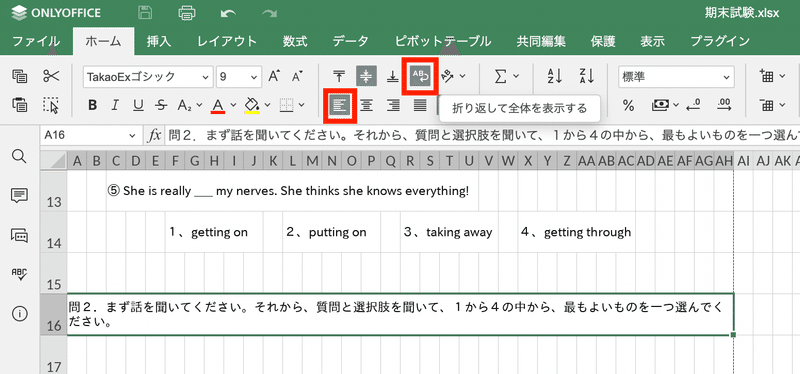Switch to the ピボットテーブル tab
The image size is (800, 374).
click(x=443, y=41)
